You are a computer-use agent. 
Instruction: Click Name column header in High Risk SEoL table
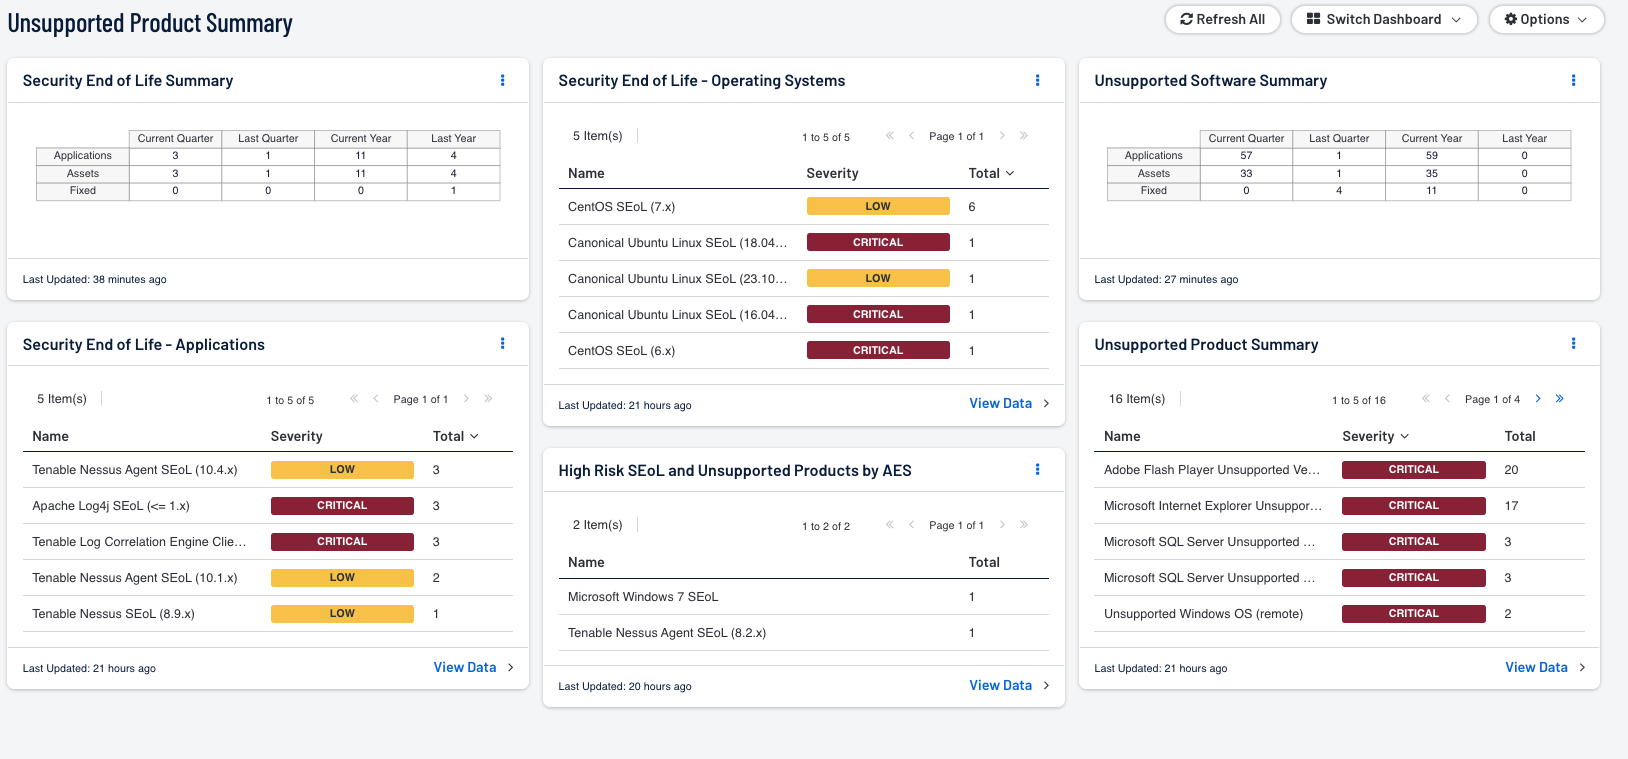[x=586, y=562]
